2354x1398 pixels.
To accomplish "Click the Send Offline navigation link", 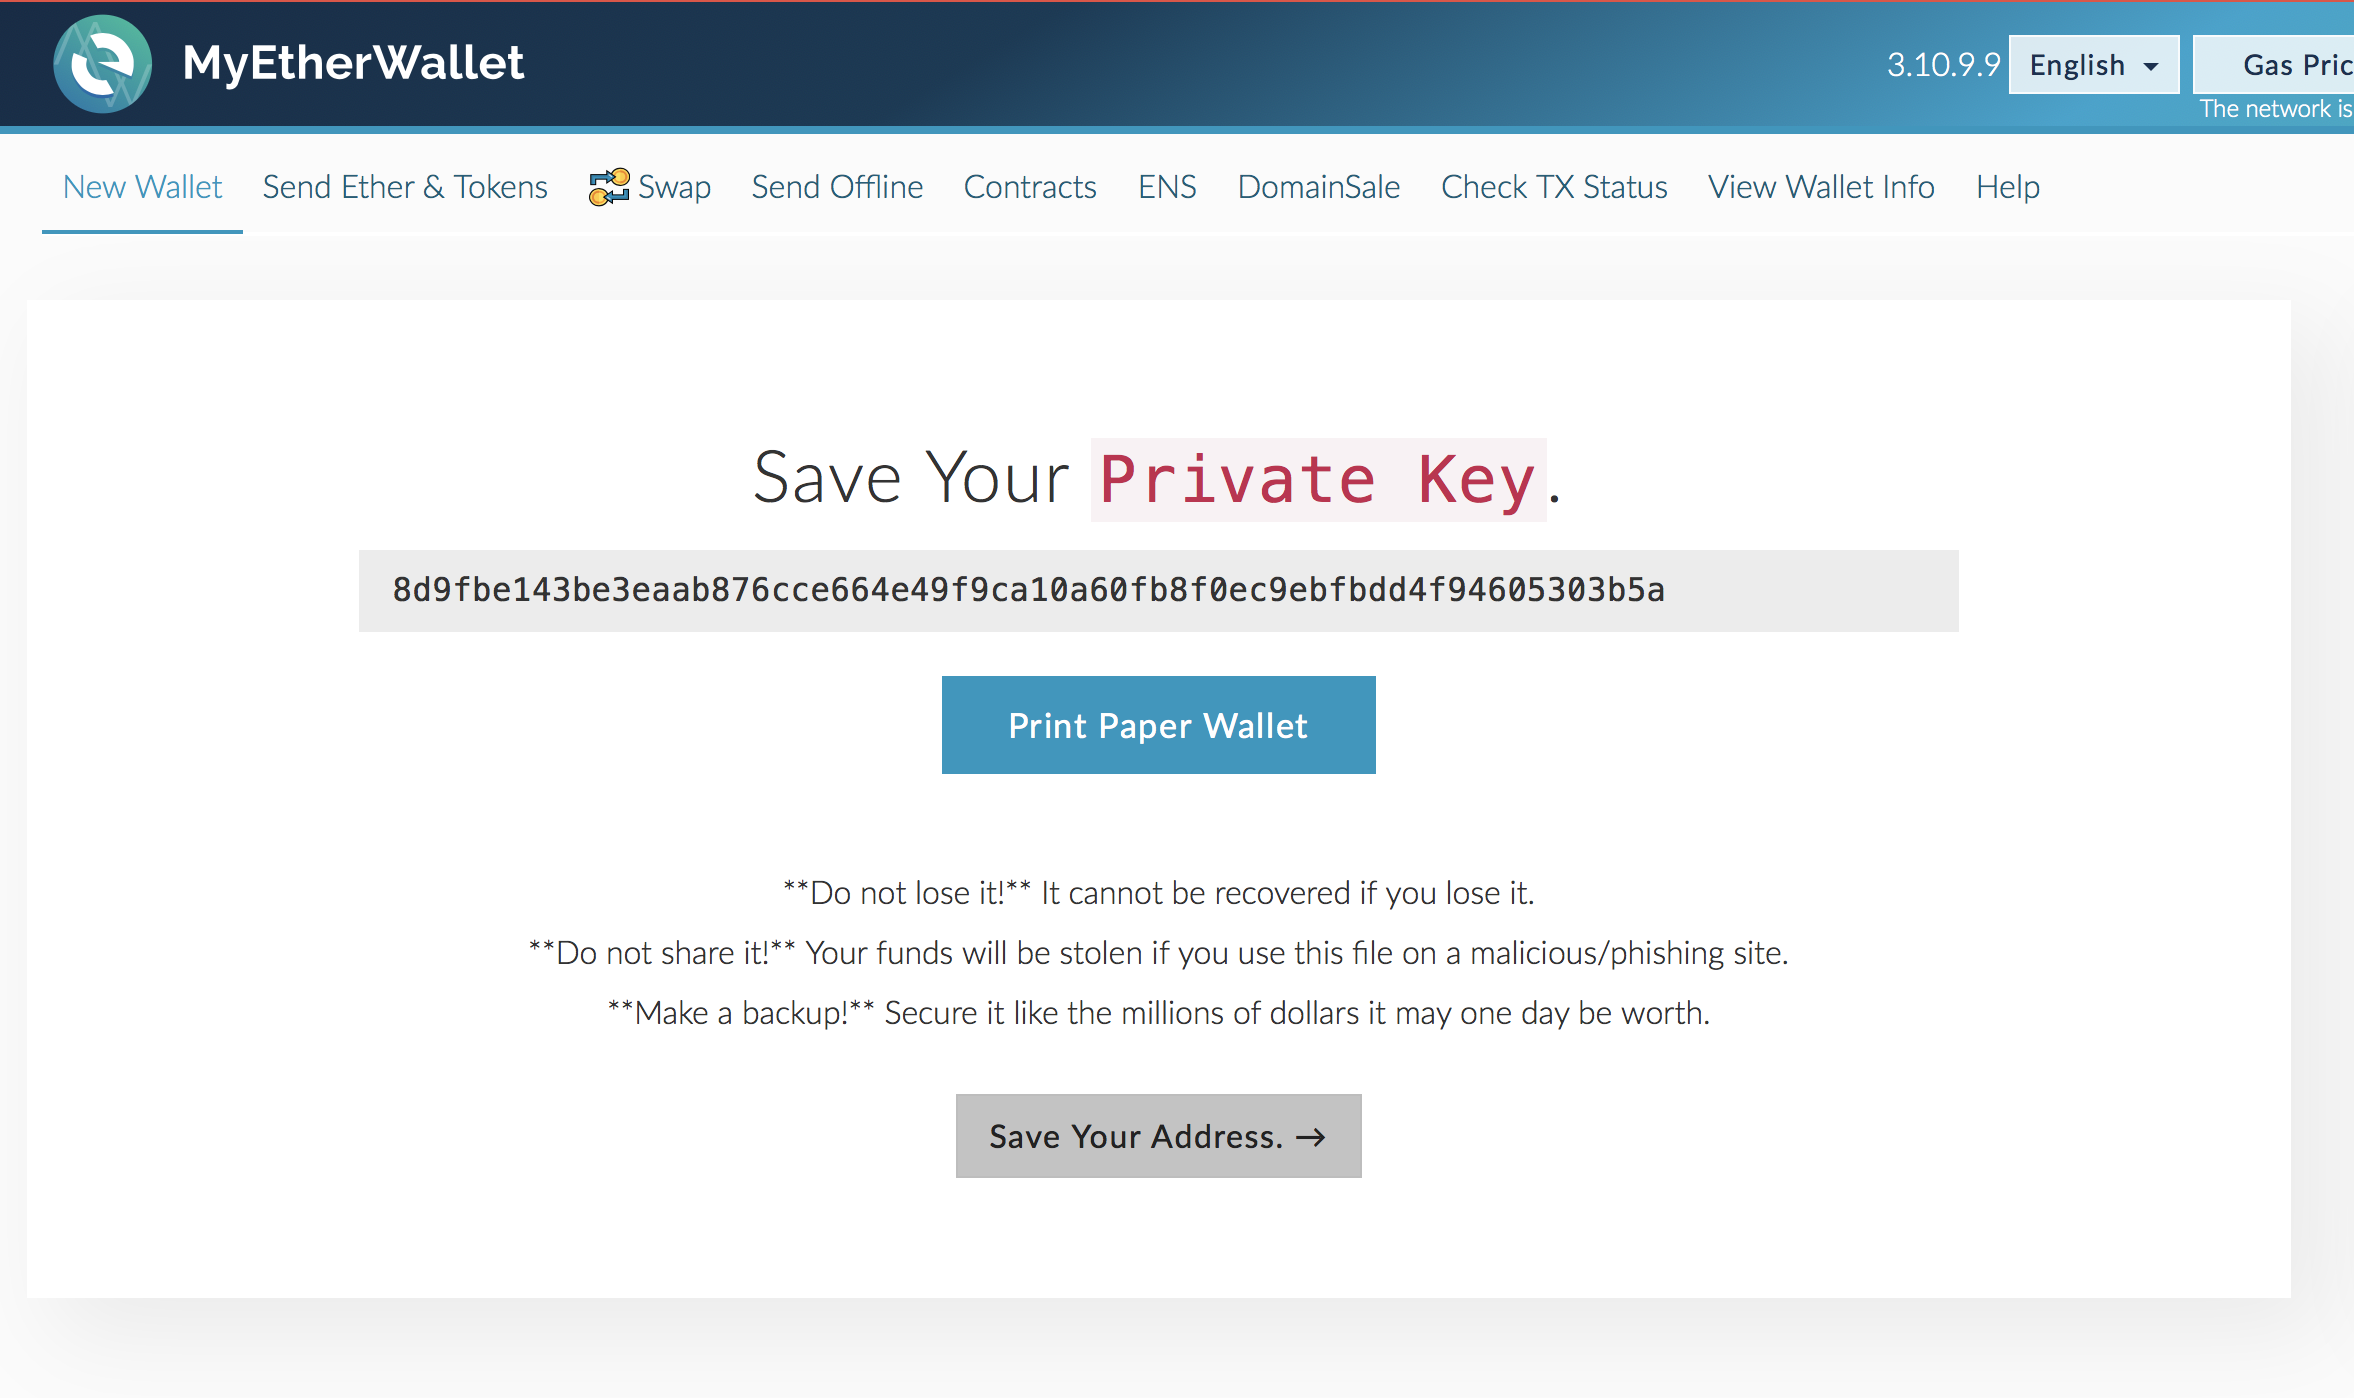I will (837, 186).
